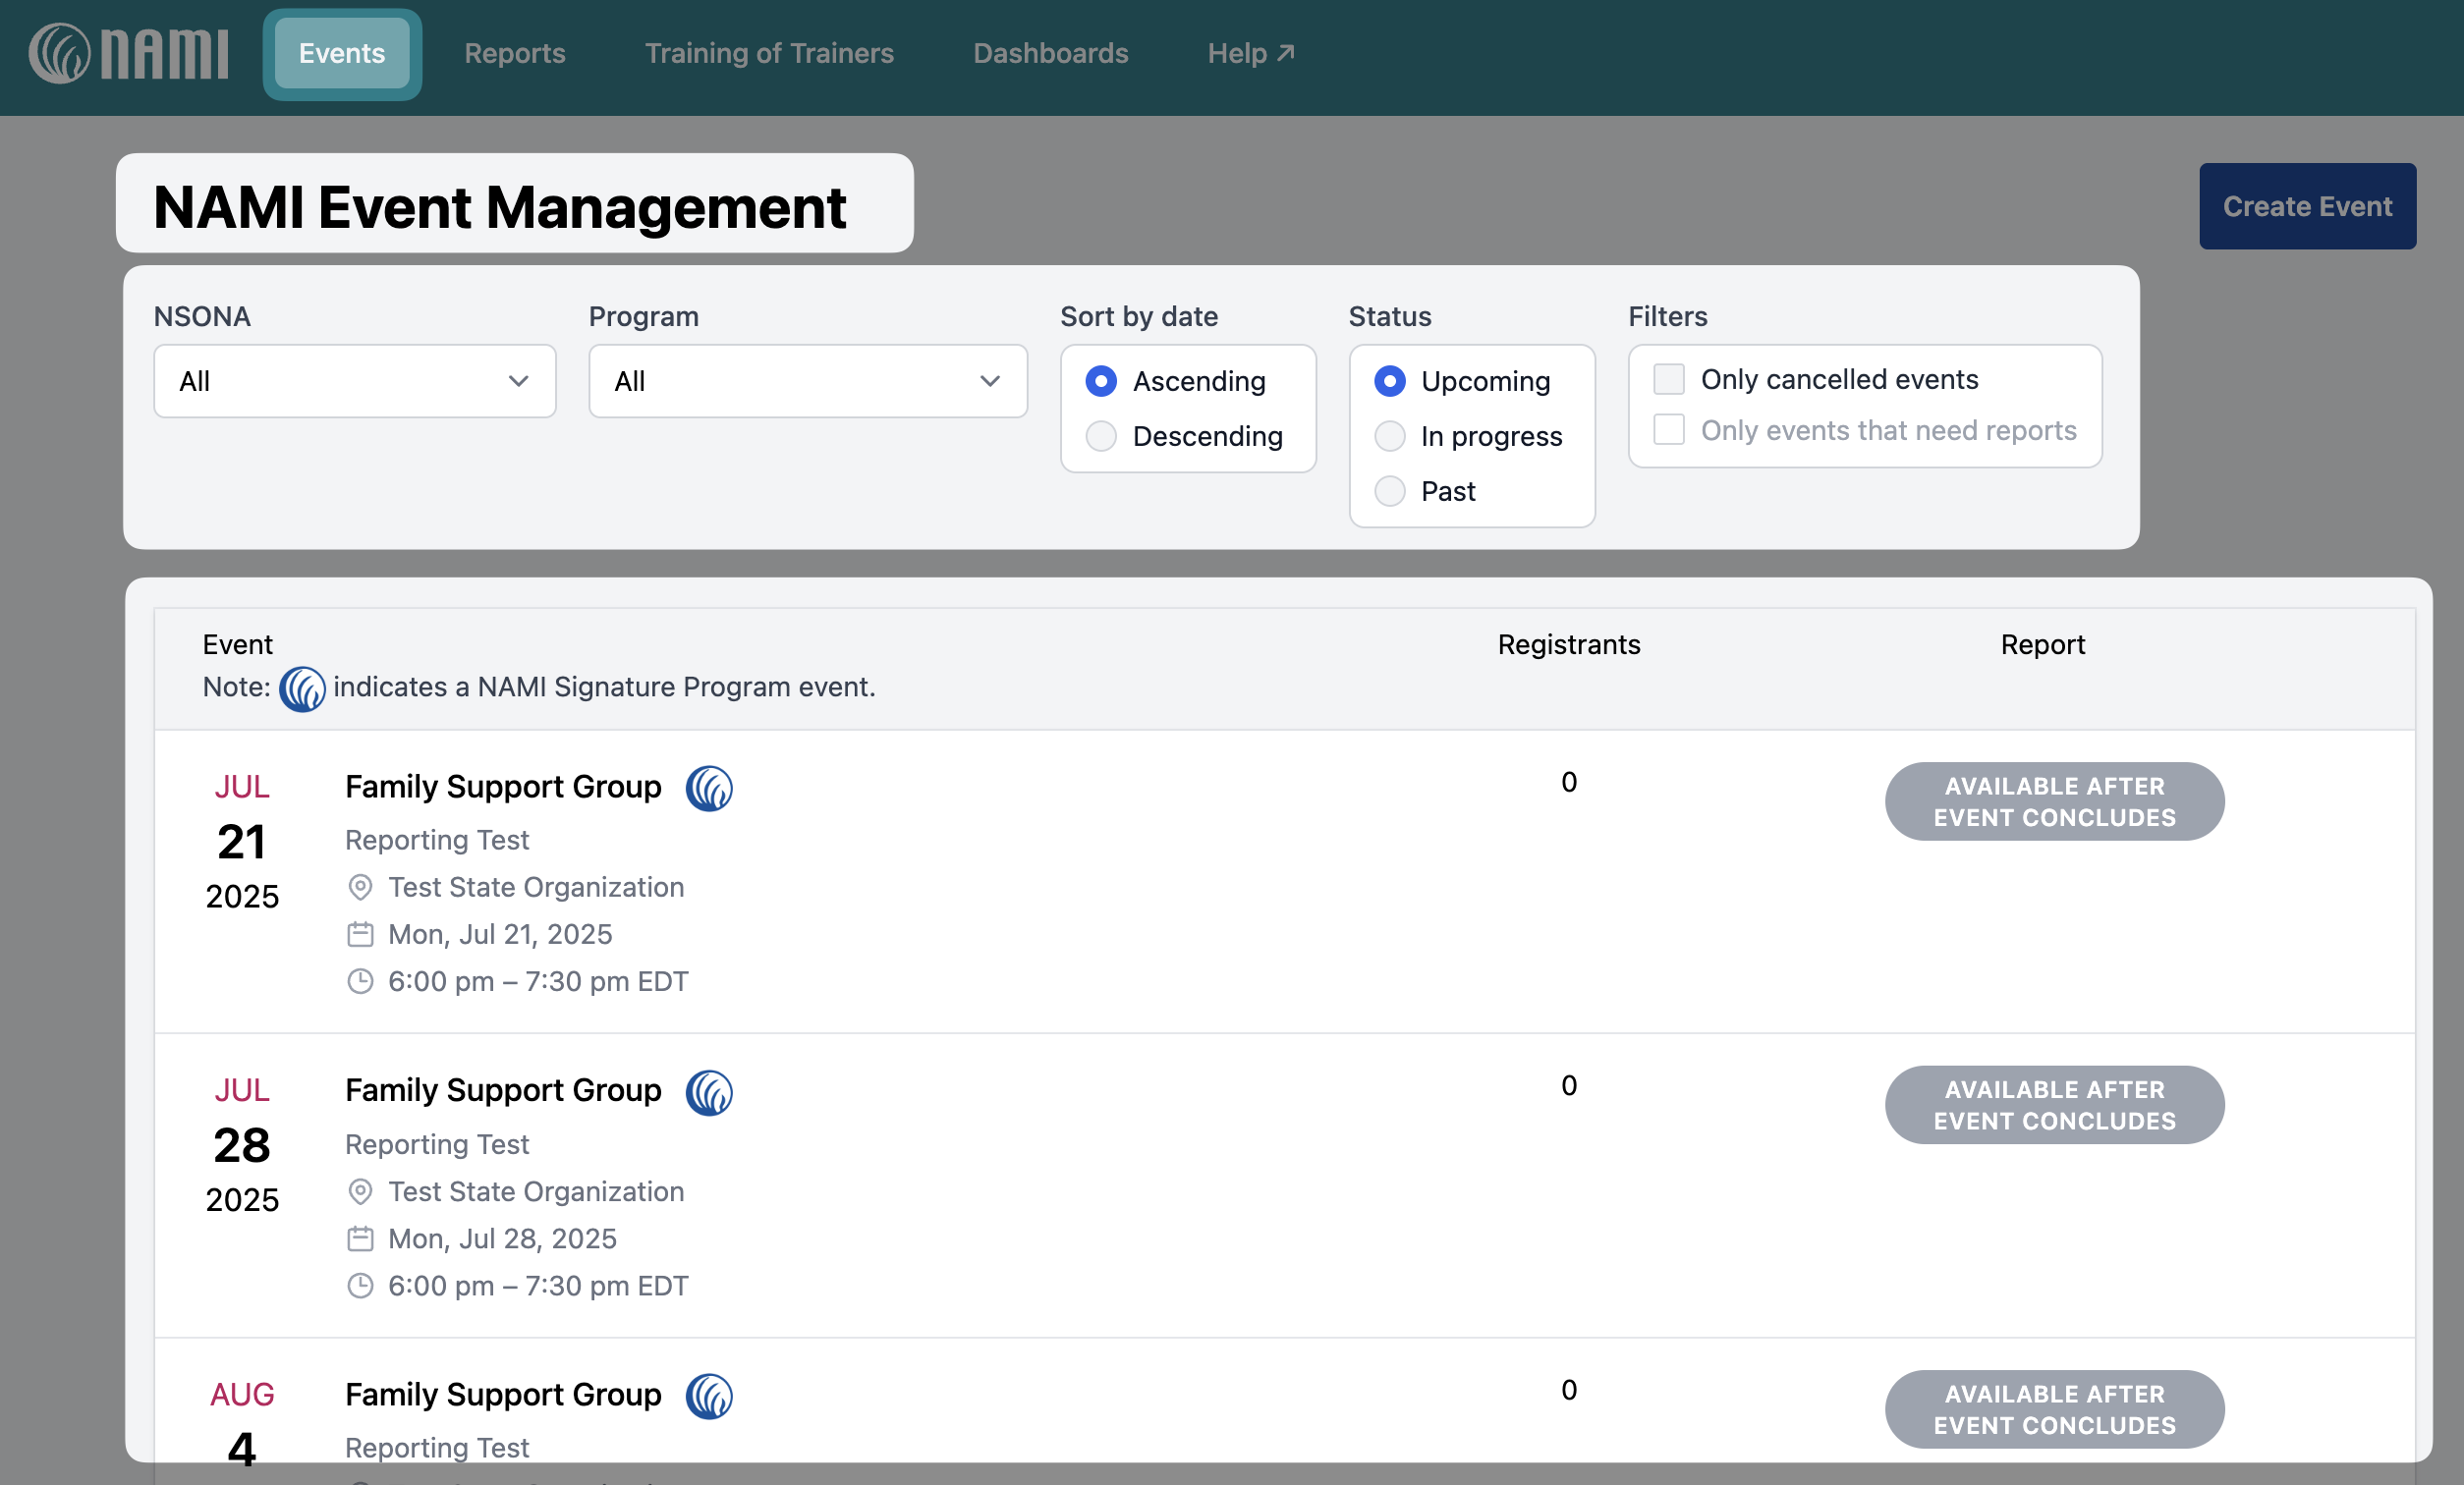Open the NSONA dropdown
This screenshot has width=2464, height=1485.
(355, 381)
